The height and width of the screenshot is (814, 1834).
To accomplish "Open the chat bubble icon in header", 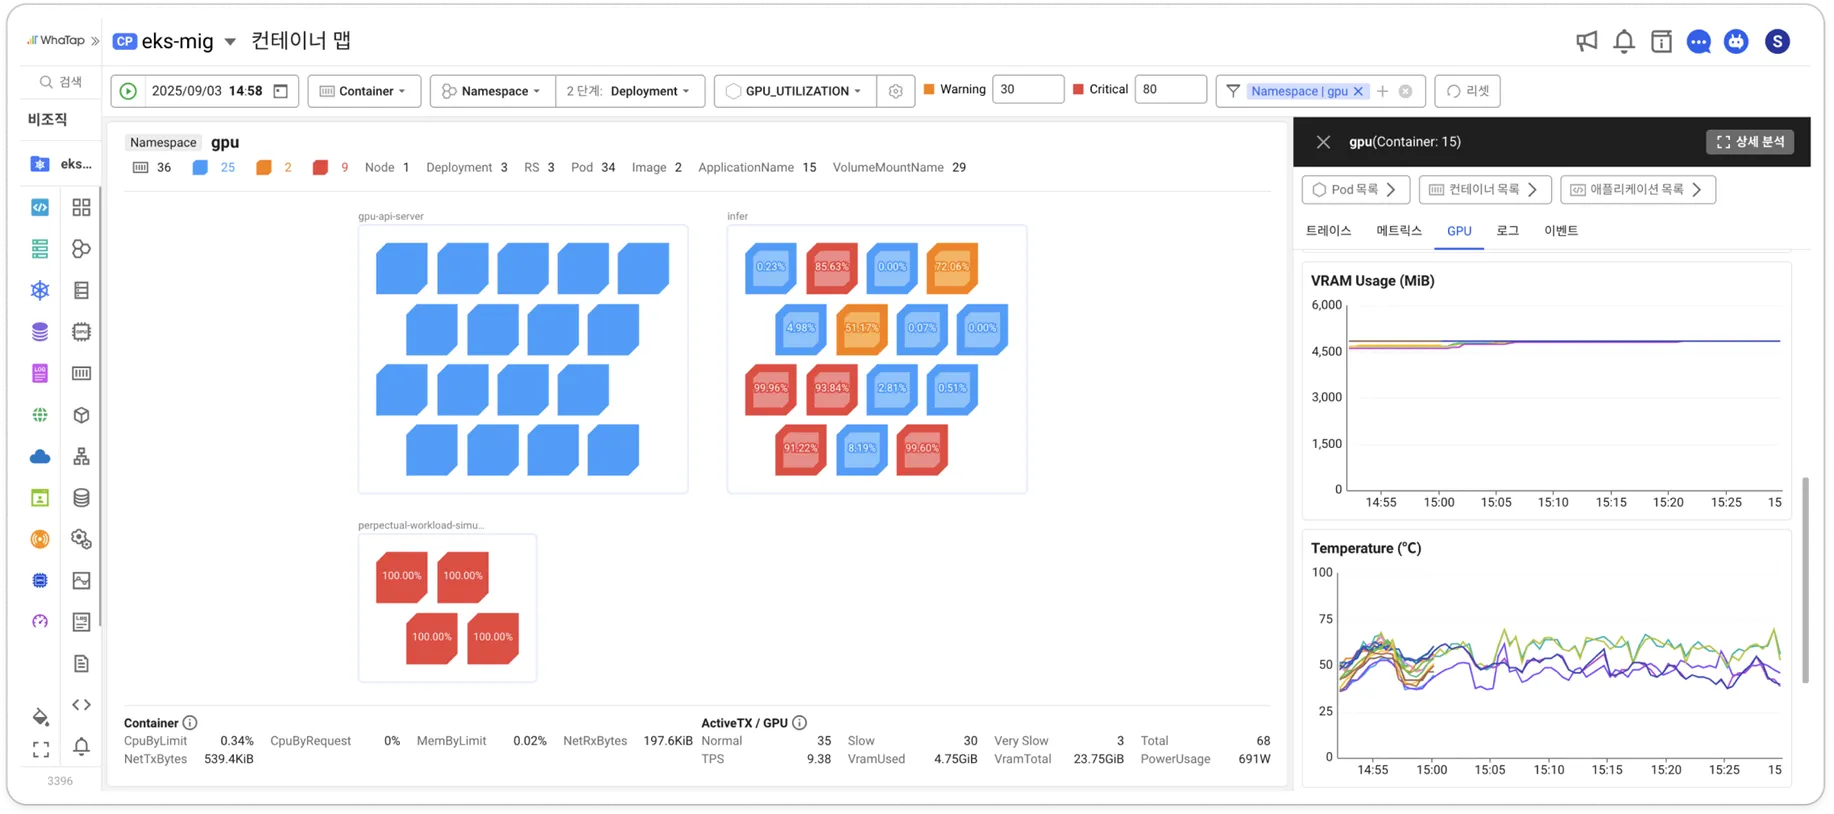I will point(1698,41).
